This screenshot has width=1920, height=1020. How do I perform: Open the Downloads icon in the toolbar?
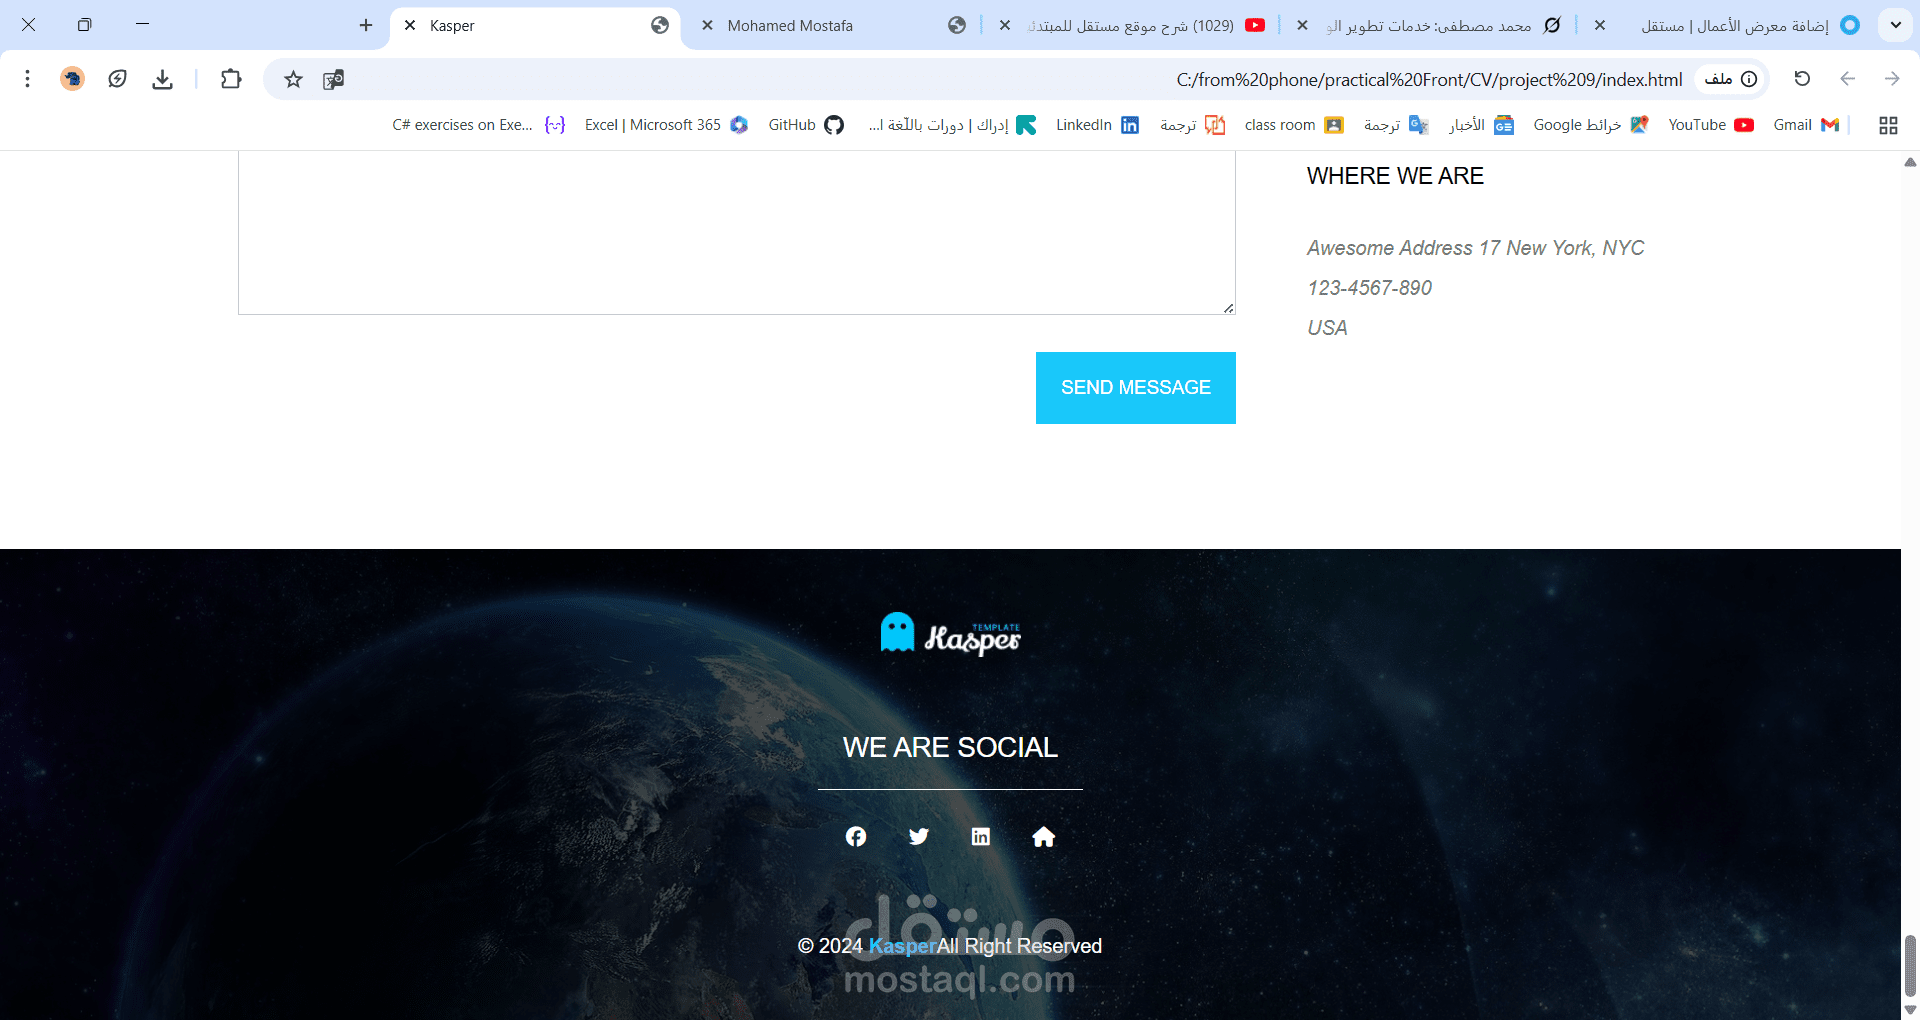(163, 79)
